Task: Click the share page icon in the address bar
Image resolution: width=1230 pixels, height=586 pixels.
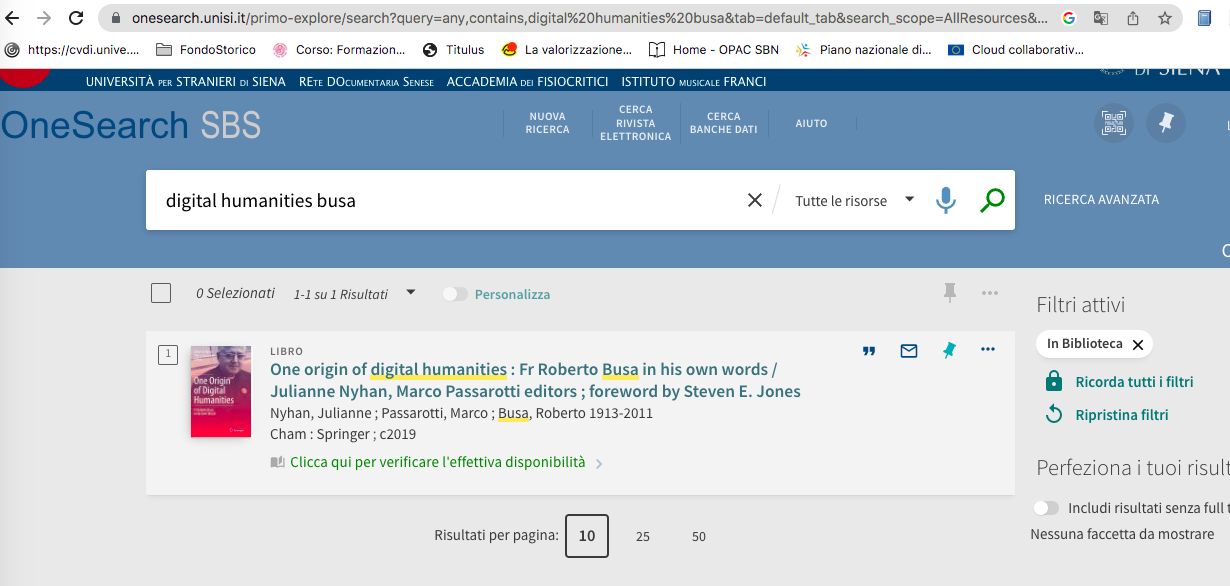Action: pyautogui.click(x=1133, y=18)
